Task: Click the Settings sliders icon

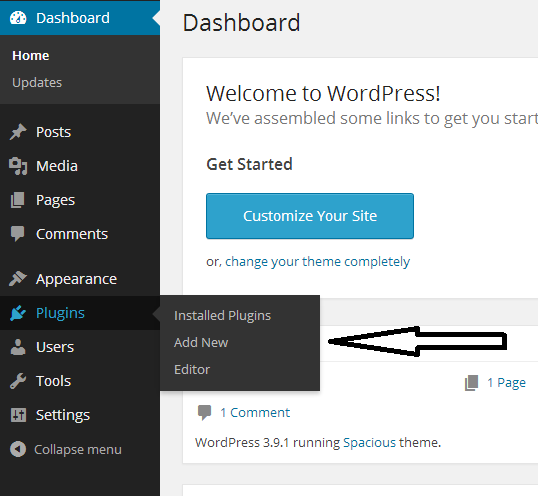Action: click(18, 415)
